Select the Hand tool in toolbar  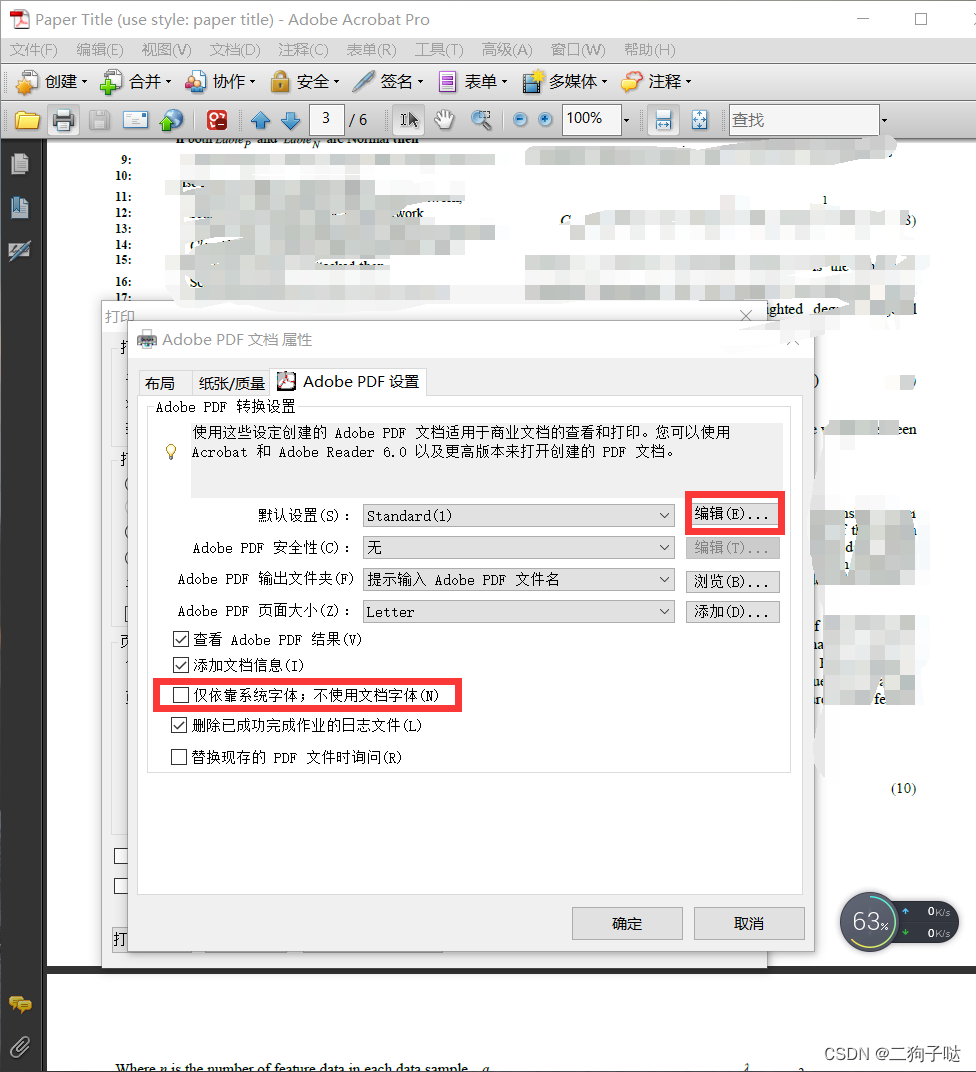[x=444, y=119]
